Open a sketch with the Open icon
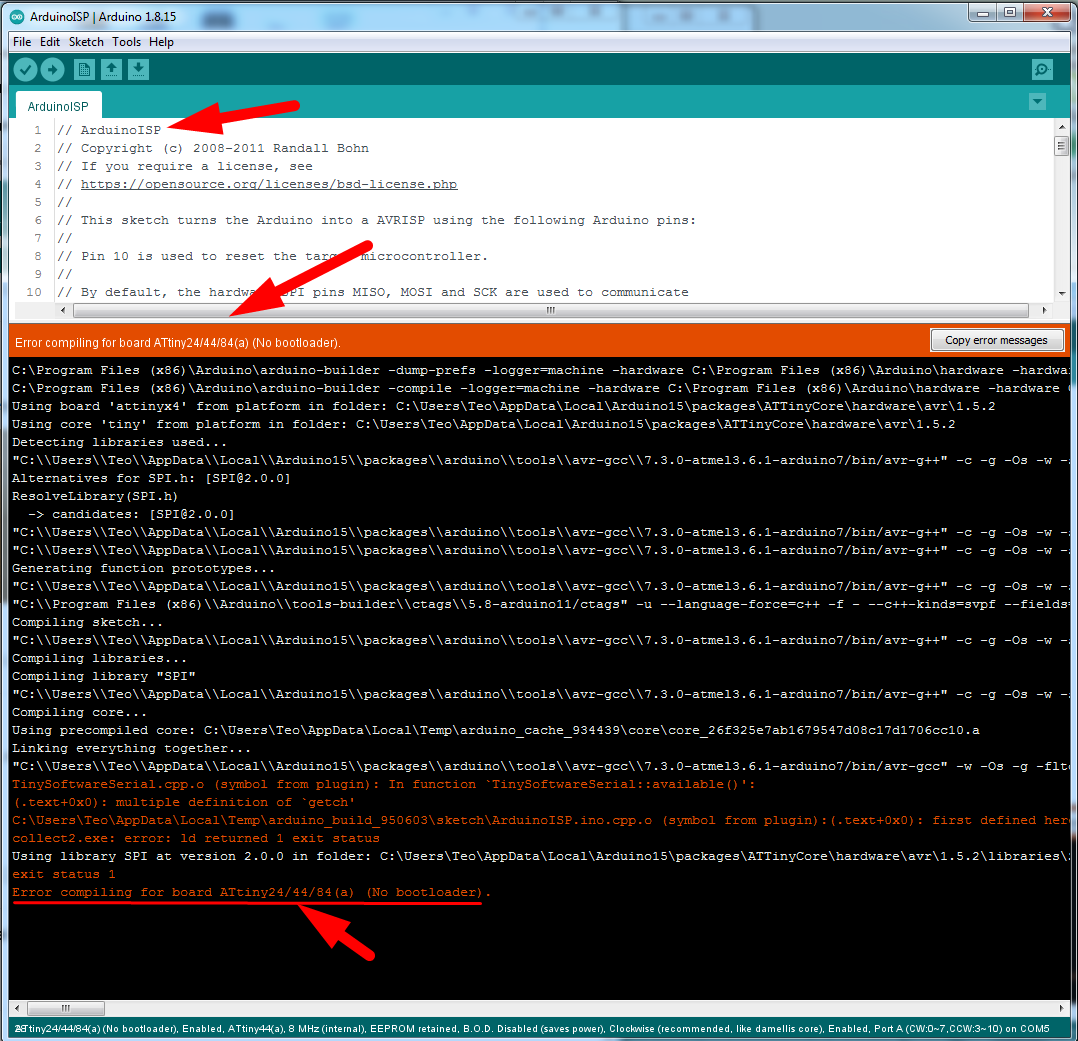The width and height of the screenshot is (1078, 1041). [x=111, y=69]
